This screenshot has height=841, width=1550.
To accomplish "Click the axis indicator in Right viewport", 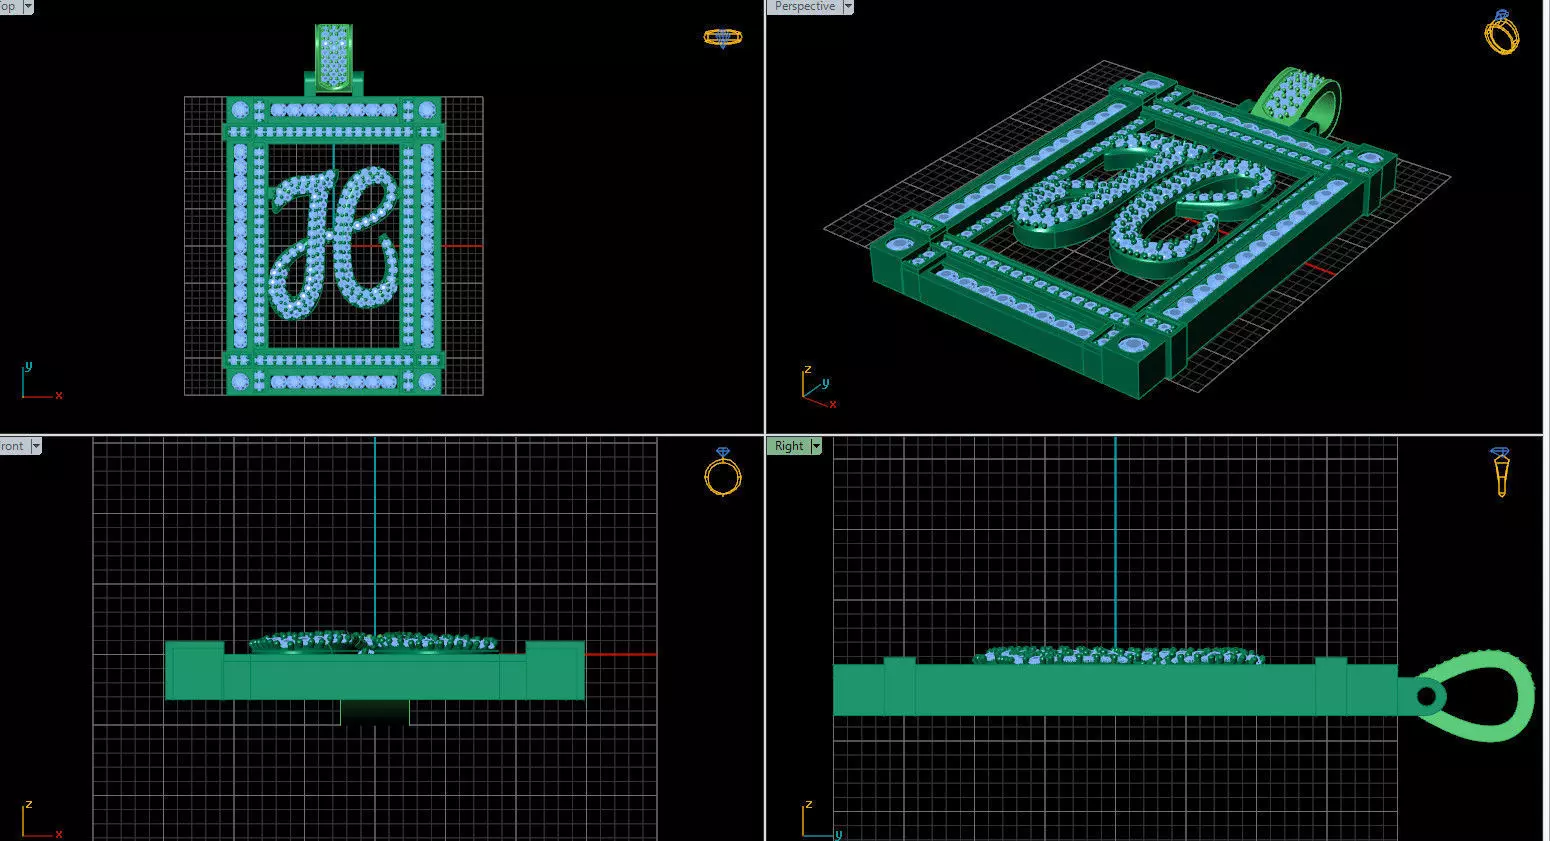I will click(822, 819).
